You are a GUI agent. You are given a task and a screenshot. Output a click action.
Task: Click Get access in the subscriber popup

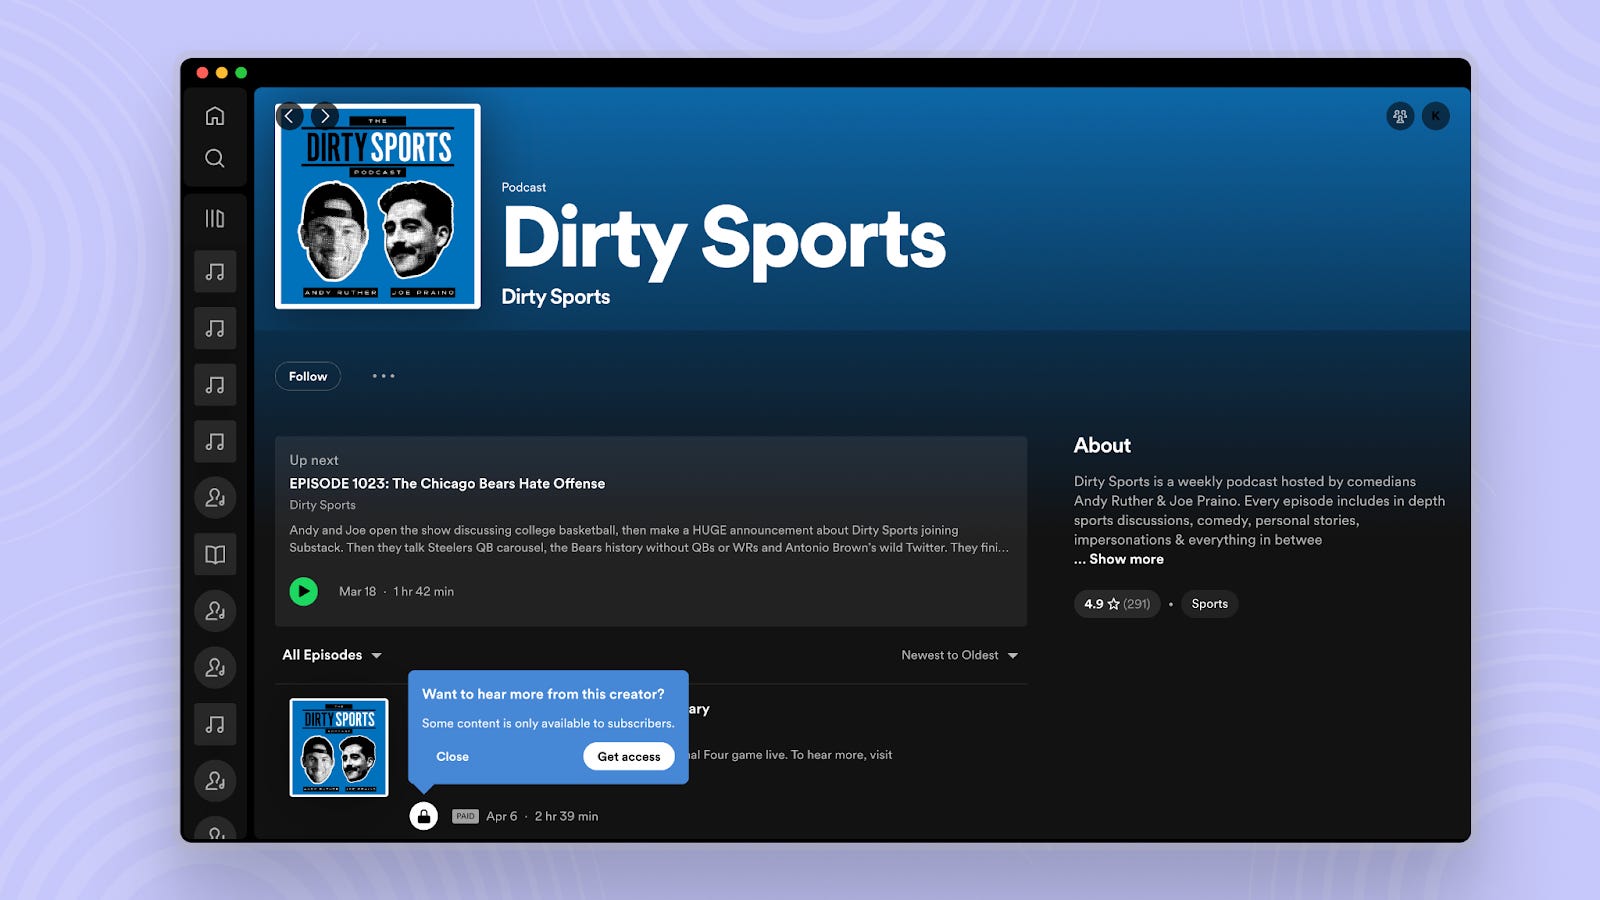629,757
